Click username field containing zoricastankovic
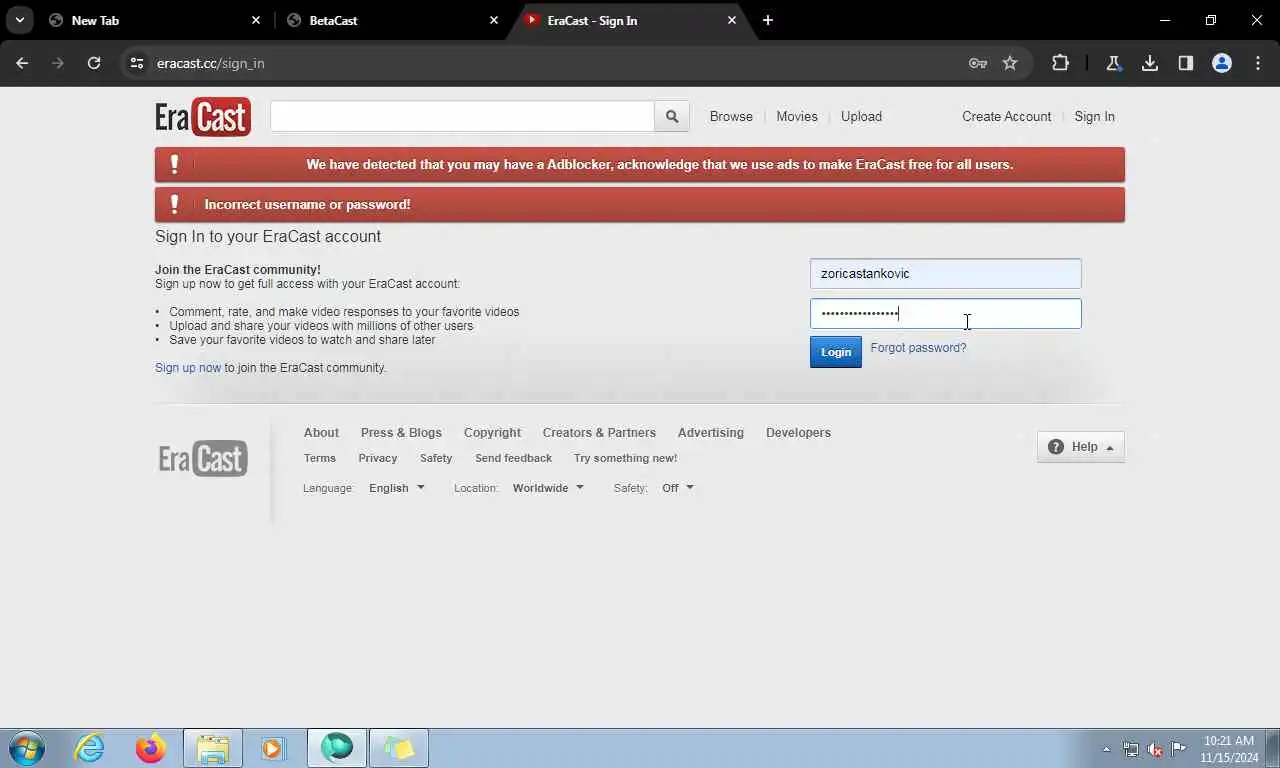Image resolution: width=1280 pixels, height=768 pixels. tap(945, 273)
